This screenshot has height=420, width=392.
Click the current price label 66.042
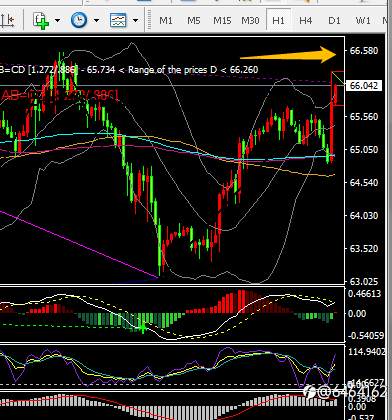364,86
